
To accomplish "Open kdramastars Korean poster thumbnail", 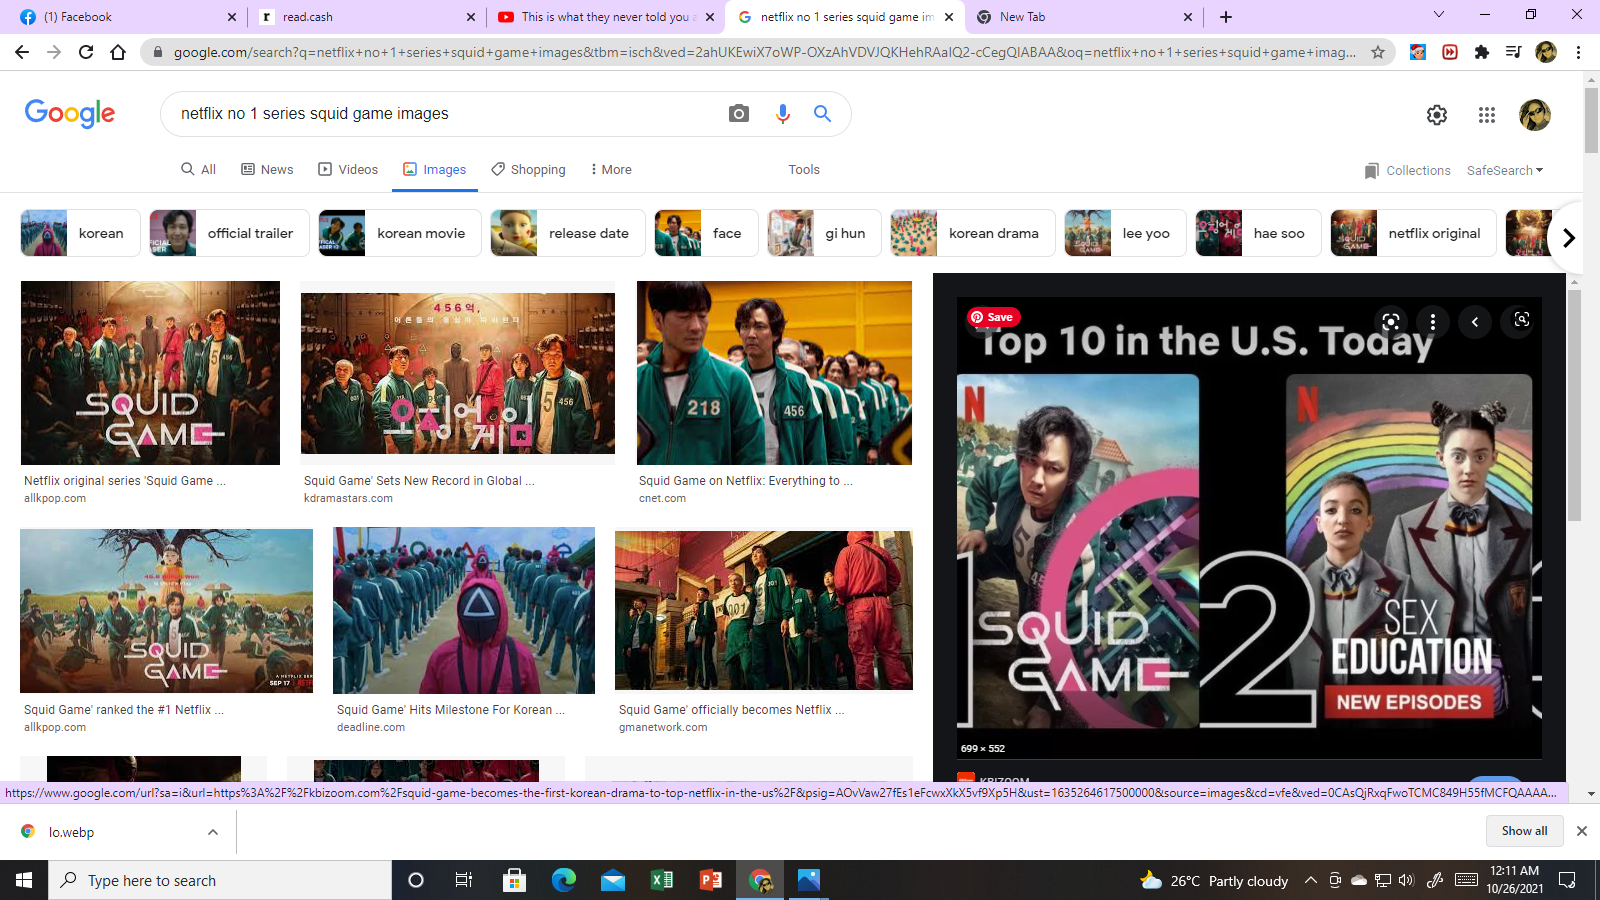I will pos(458,374).
